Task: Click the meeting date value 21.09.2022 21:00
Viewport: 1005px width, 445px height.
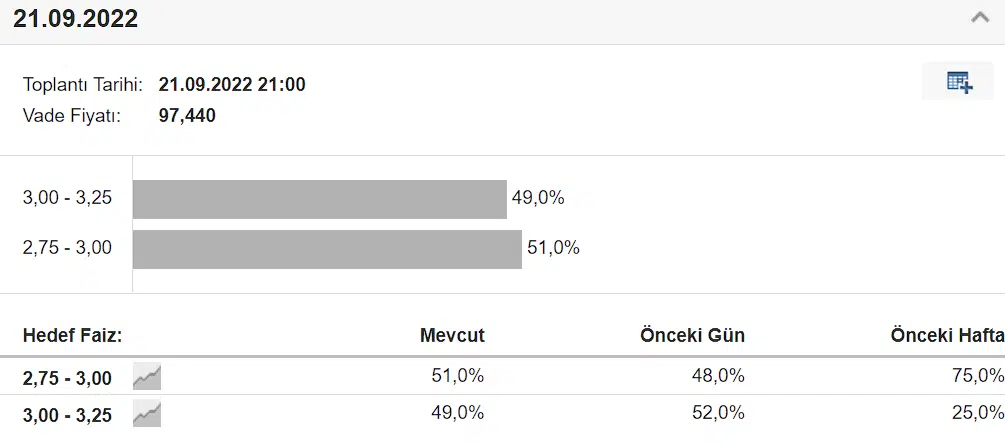Action: pos(232,85)
